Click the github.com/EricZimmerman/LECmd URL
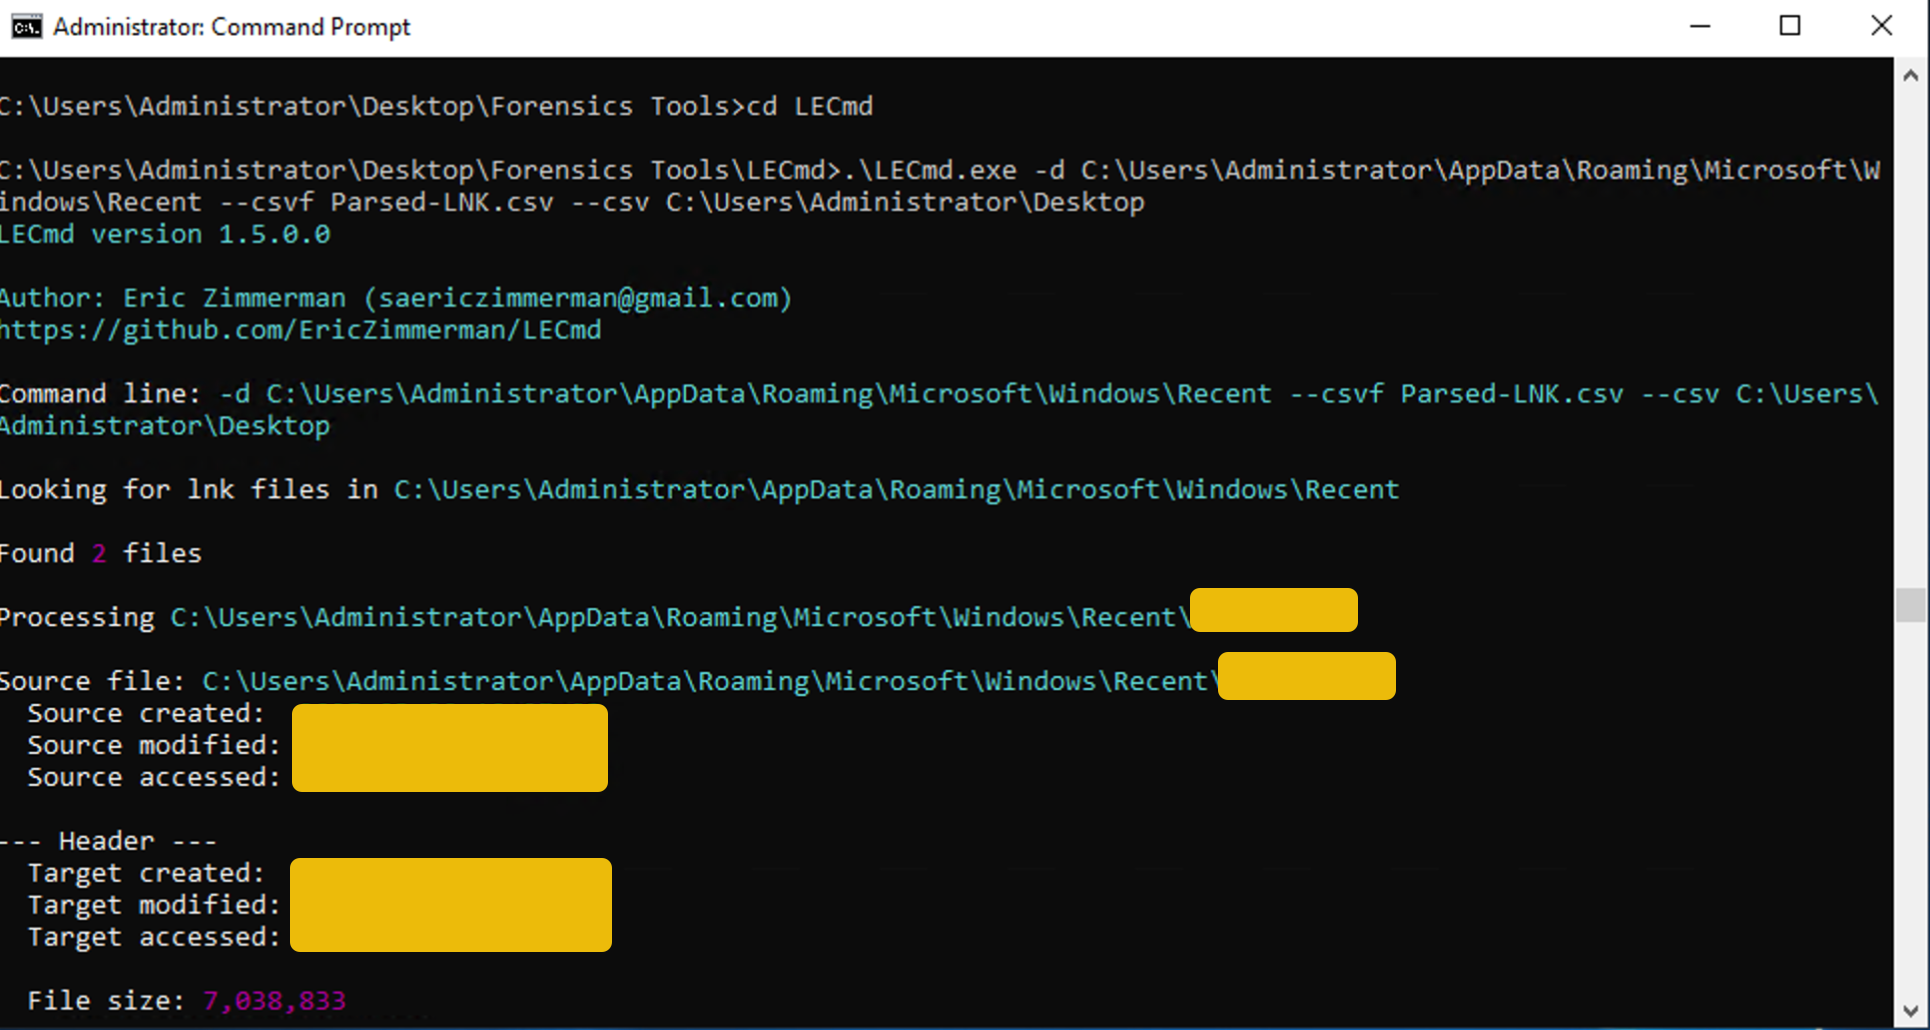This screenshot has height=1030, width=1930. (x=300, y=330)
